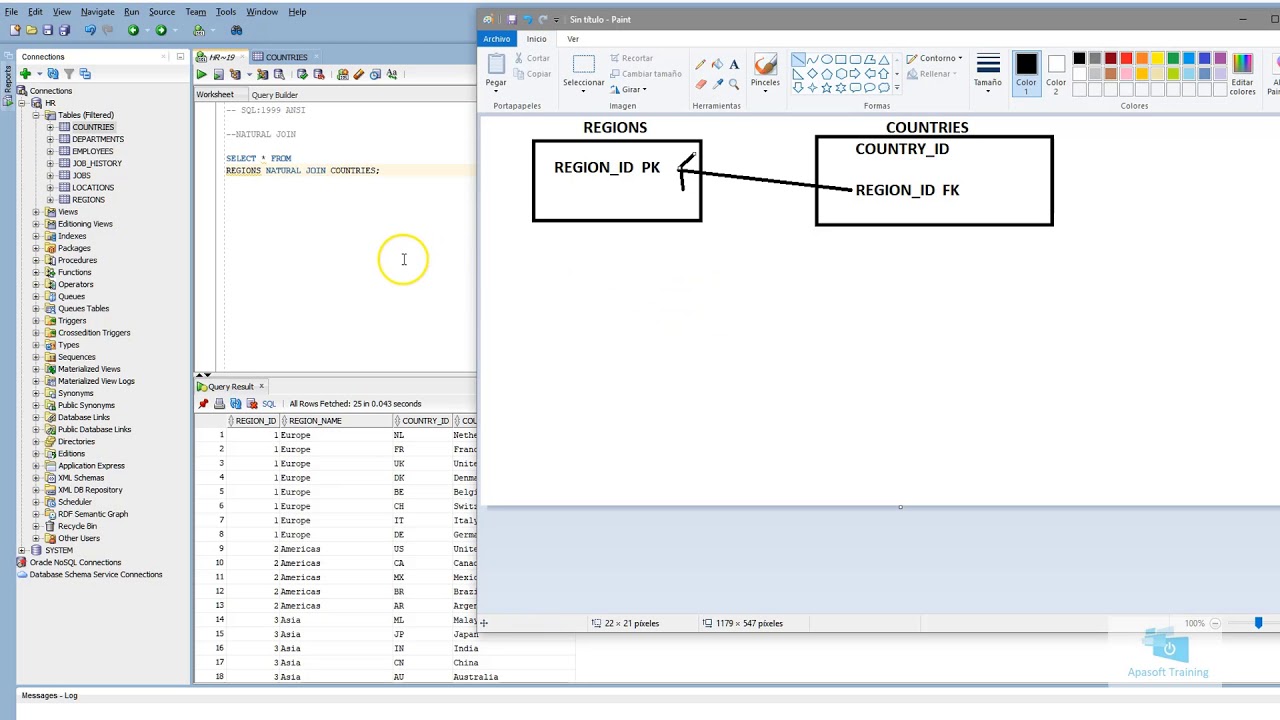Click the Rollback icon in the worksheet toolbar
Viewport: 1280px width, 720px height.
(x=319, y=74)
